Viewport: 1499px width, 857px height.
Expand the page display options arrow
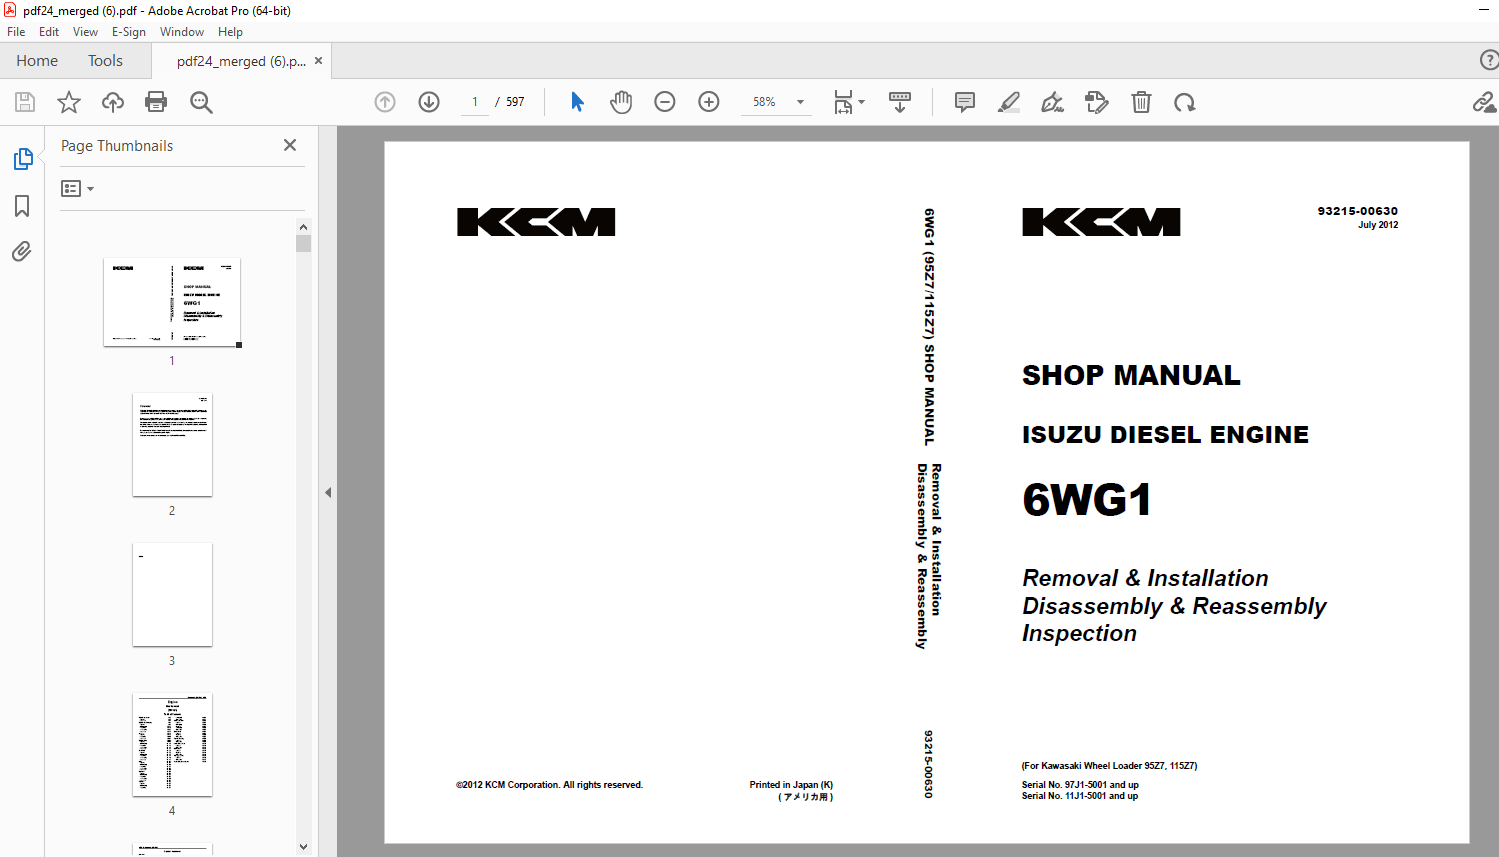[861, 102]
